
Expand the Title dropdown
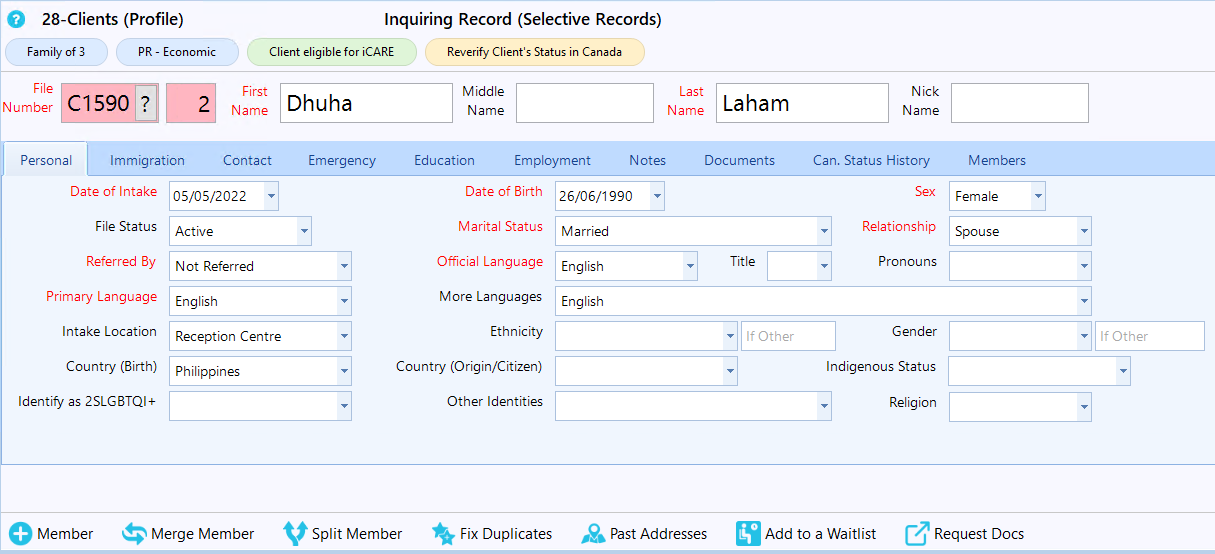tap(824, 266)
